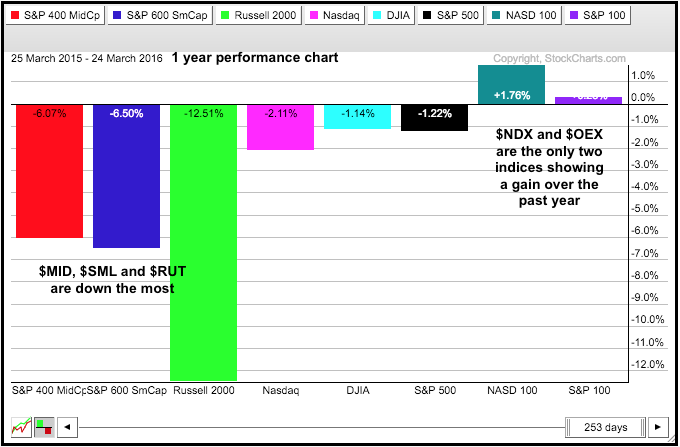Image resolution: width=680 pixels, height=447 pixels.
Task: Click the date range slider track
Action: click(x=320, y=427)
